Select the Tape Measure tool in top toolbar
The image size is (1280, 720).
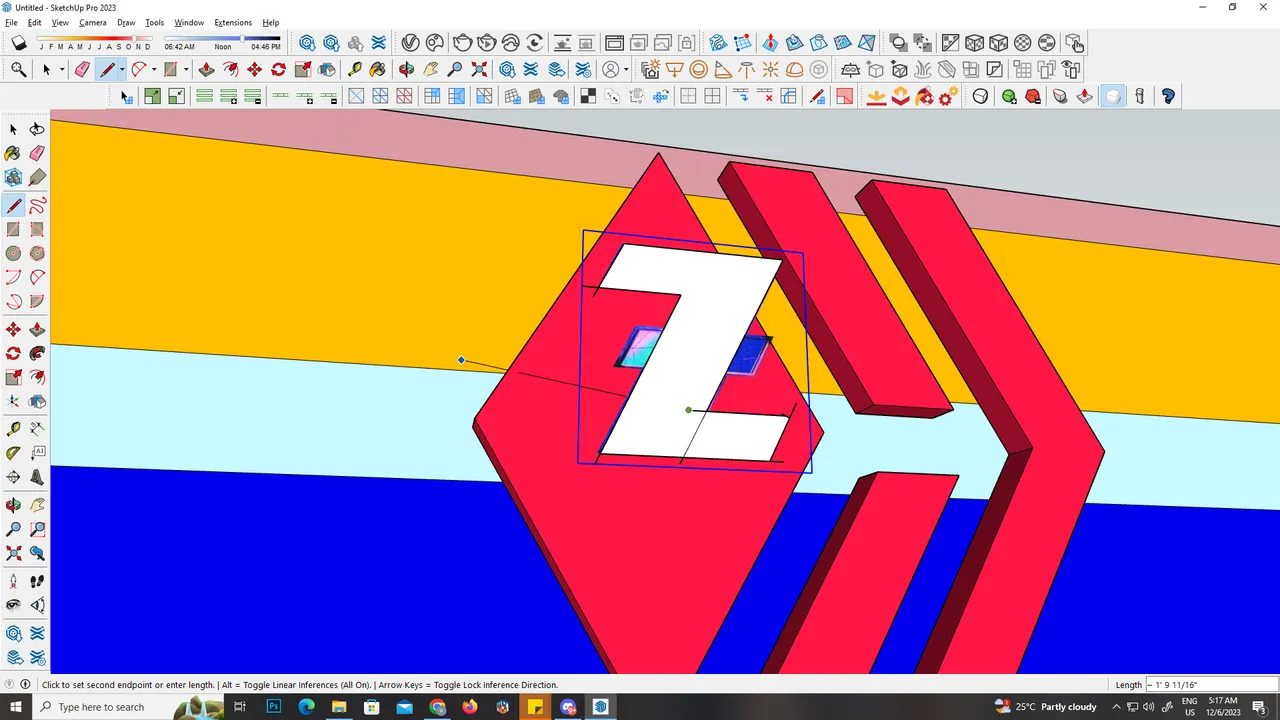pos(354,69)
